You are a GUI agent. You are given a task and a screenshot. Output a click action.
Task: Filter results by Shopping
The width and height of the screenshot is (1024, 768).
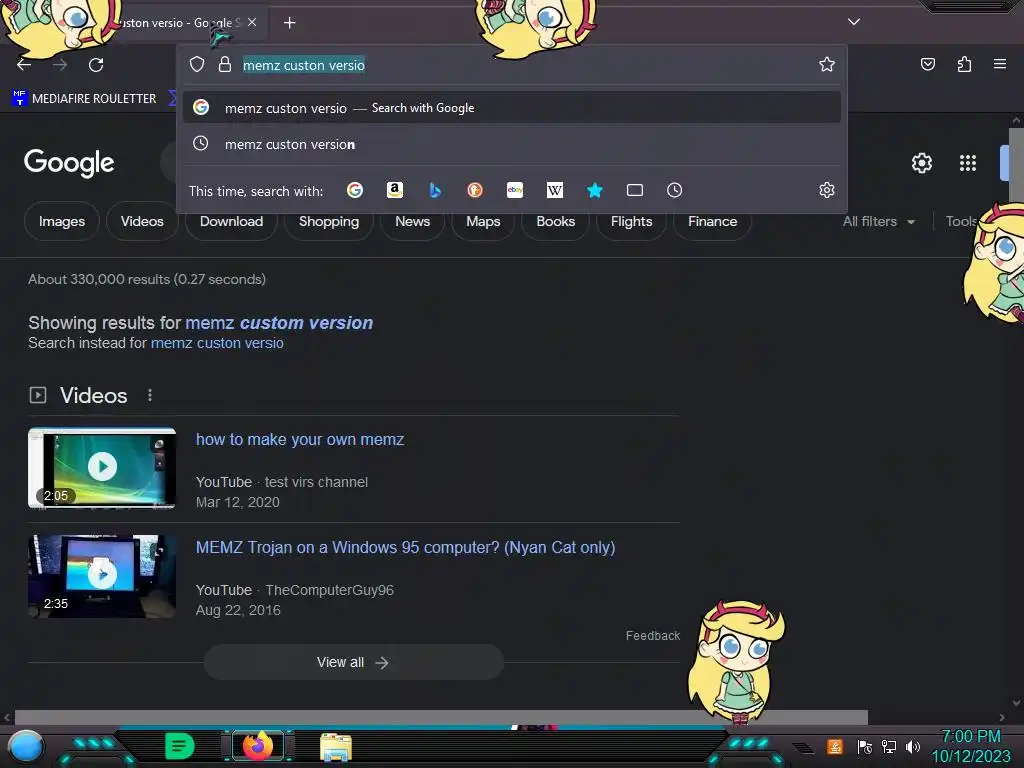(328, 221)
